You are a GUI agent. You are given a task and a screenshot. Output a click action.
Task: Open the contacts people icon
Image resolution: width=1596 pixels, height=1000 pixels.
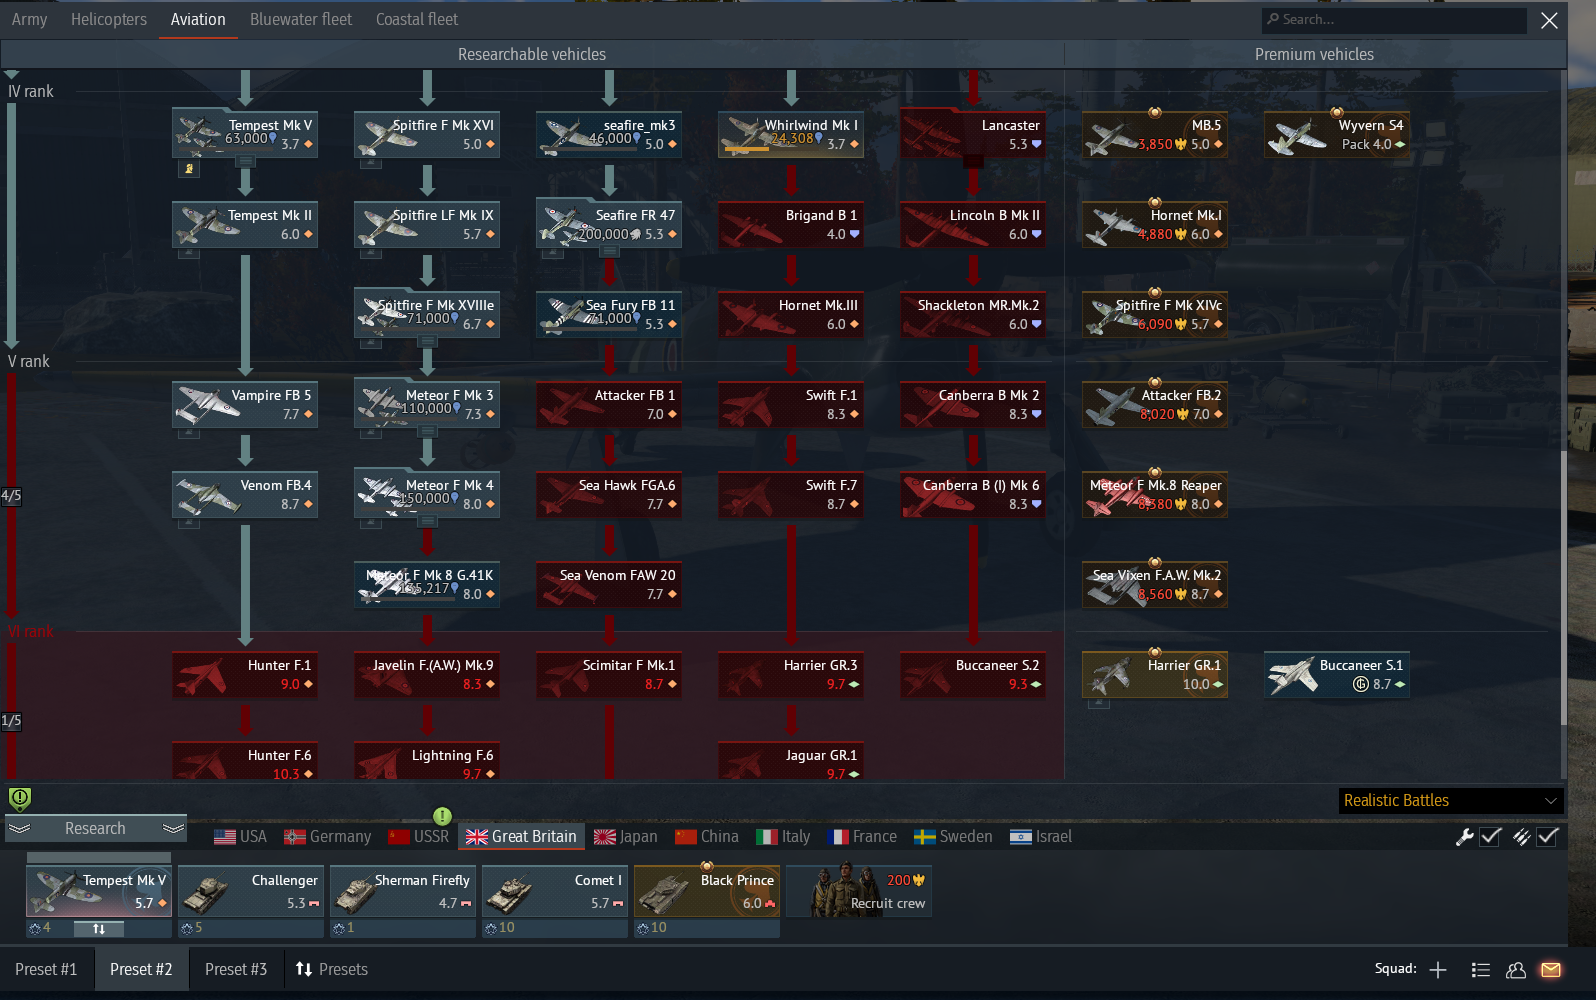point(1516,970)
